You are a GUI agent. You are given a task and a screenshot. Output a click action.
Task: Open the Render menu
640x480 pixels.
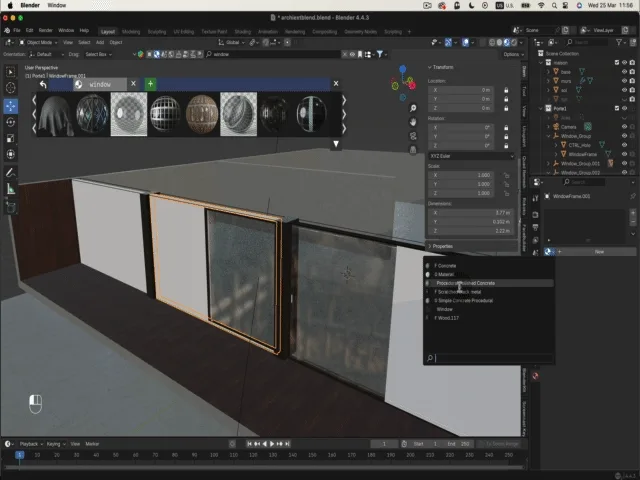tap(45, 31)
